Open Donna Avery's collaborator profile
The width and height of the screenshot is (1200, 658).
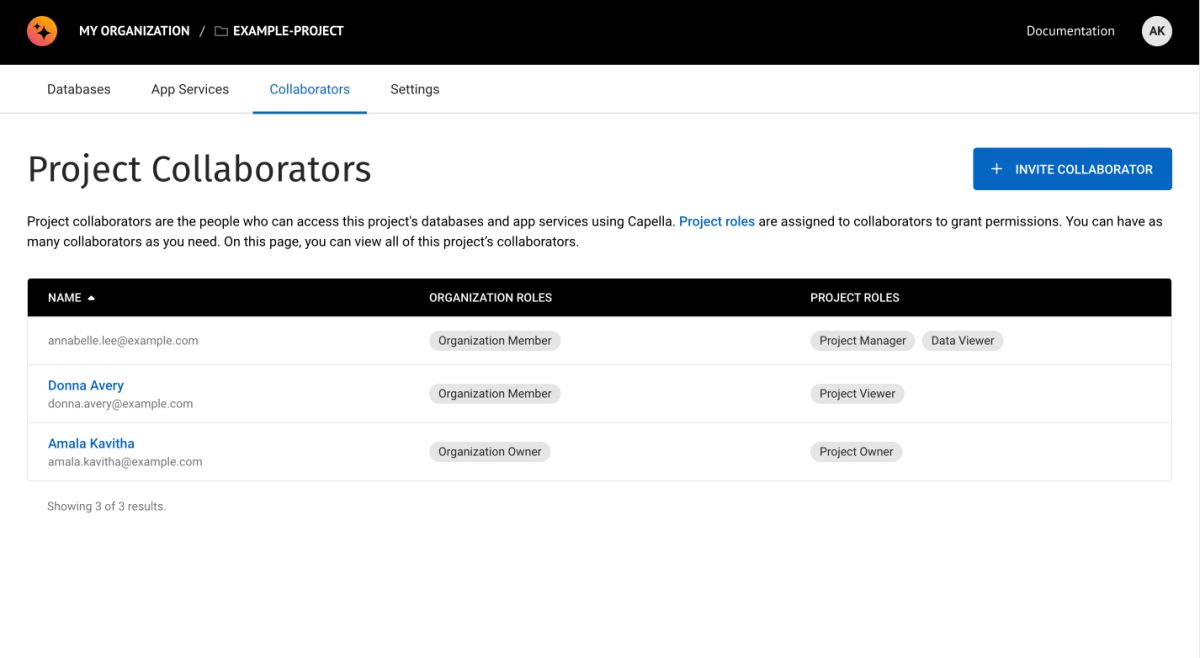86,385
